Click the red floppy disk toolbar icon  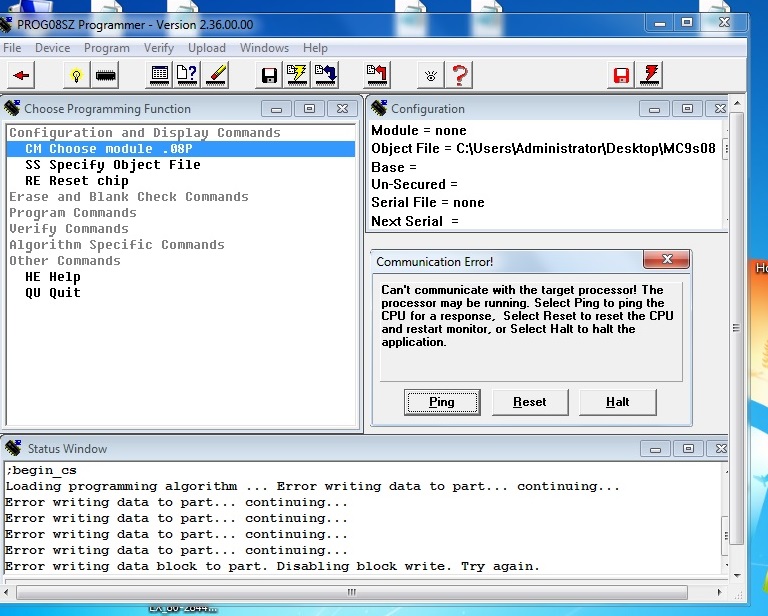pos(622,75)
